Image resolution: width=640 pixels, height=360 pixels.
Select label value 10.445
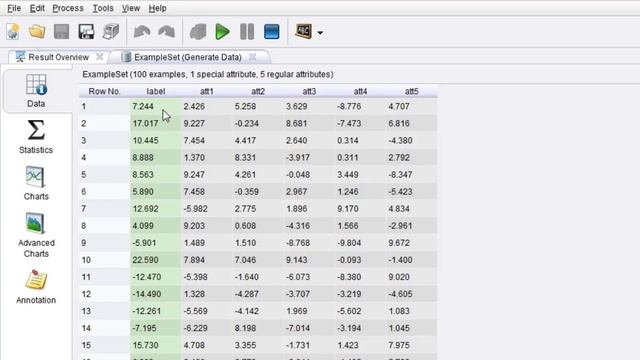click(x=145, y=141)
